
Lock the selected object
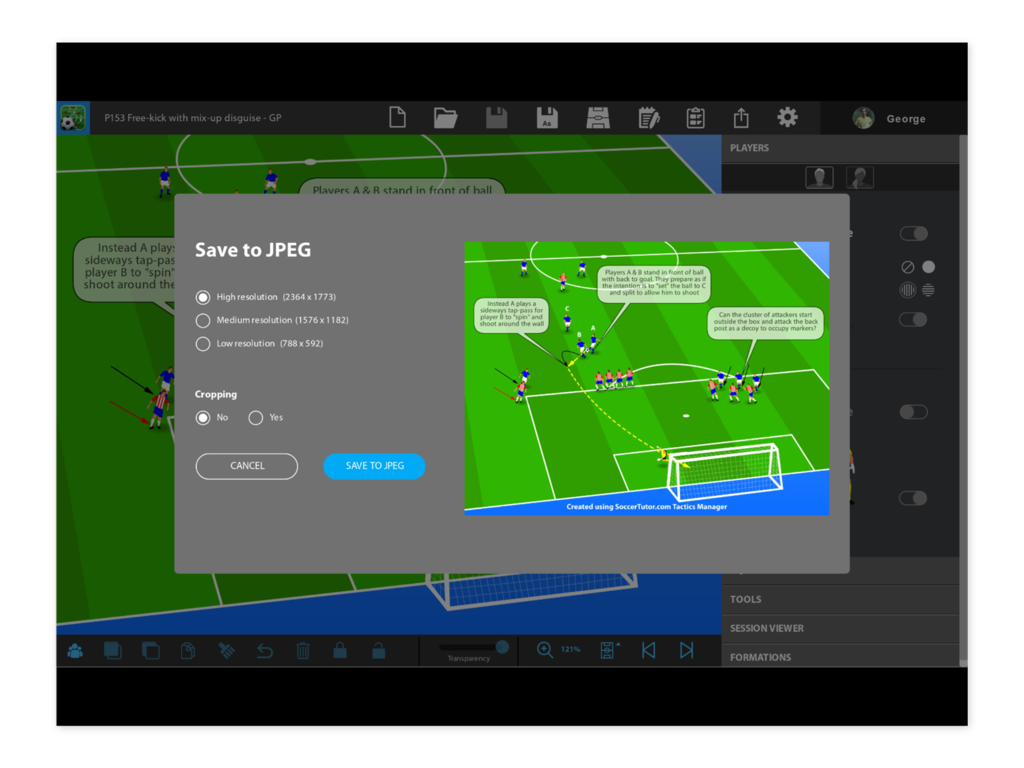(340, 650)
